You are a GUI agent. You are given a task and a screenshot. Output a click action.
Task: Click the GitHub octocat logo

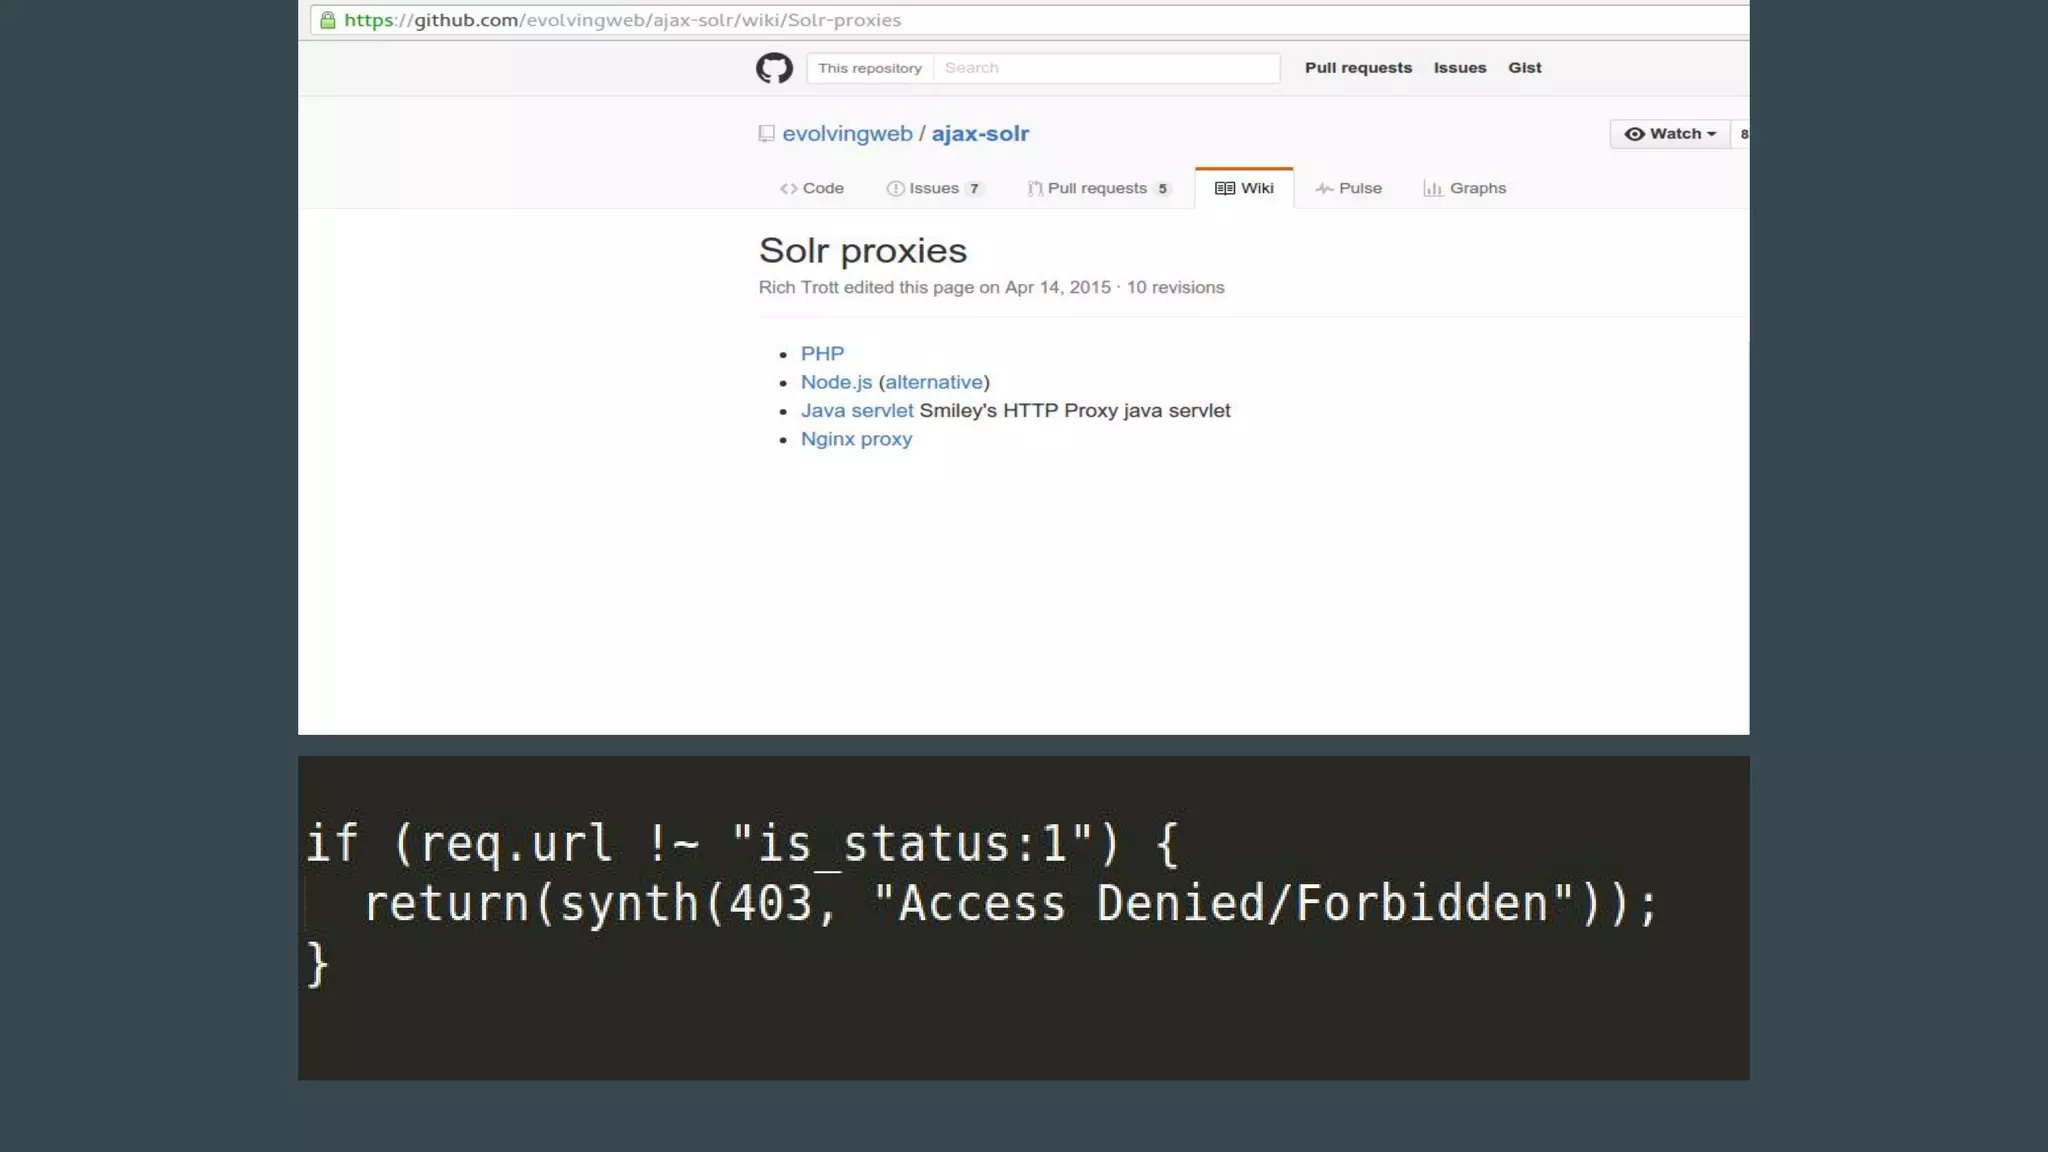774,68
